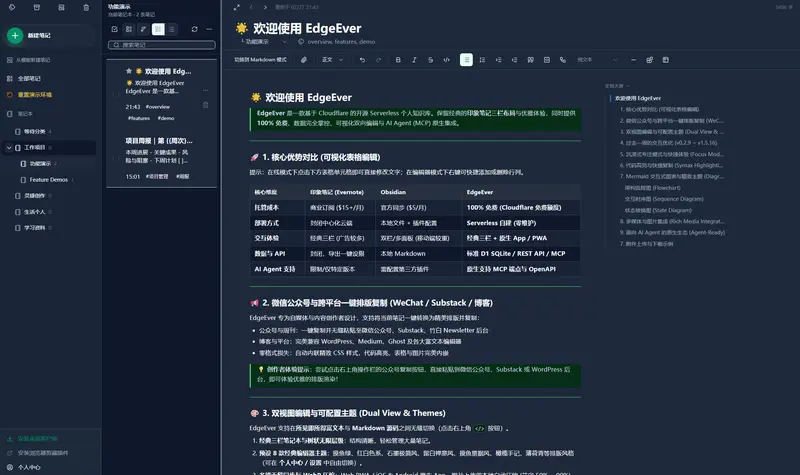Select the Feature Demos notebook
Image resolution: width=800 pixels, height=475 pixels.
pyautogui.click(x=48, y=180)
